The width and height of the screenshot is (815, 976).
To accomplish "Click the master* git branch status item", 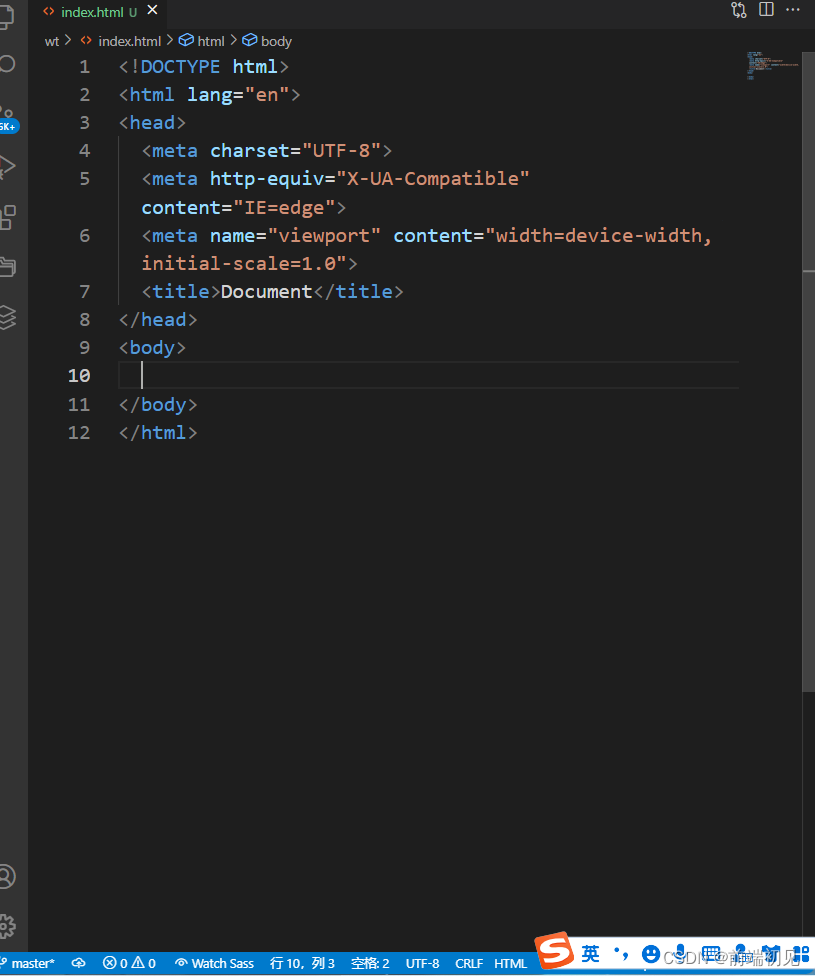I will coord(29,964).
